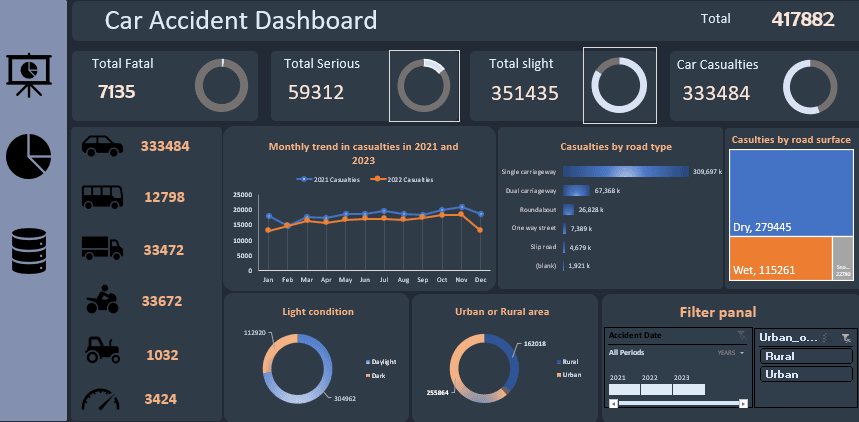This screenshot has width=859, height=422.
Task: Select the motorcycle rider icon
Action: [102, 301]
